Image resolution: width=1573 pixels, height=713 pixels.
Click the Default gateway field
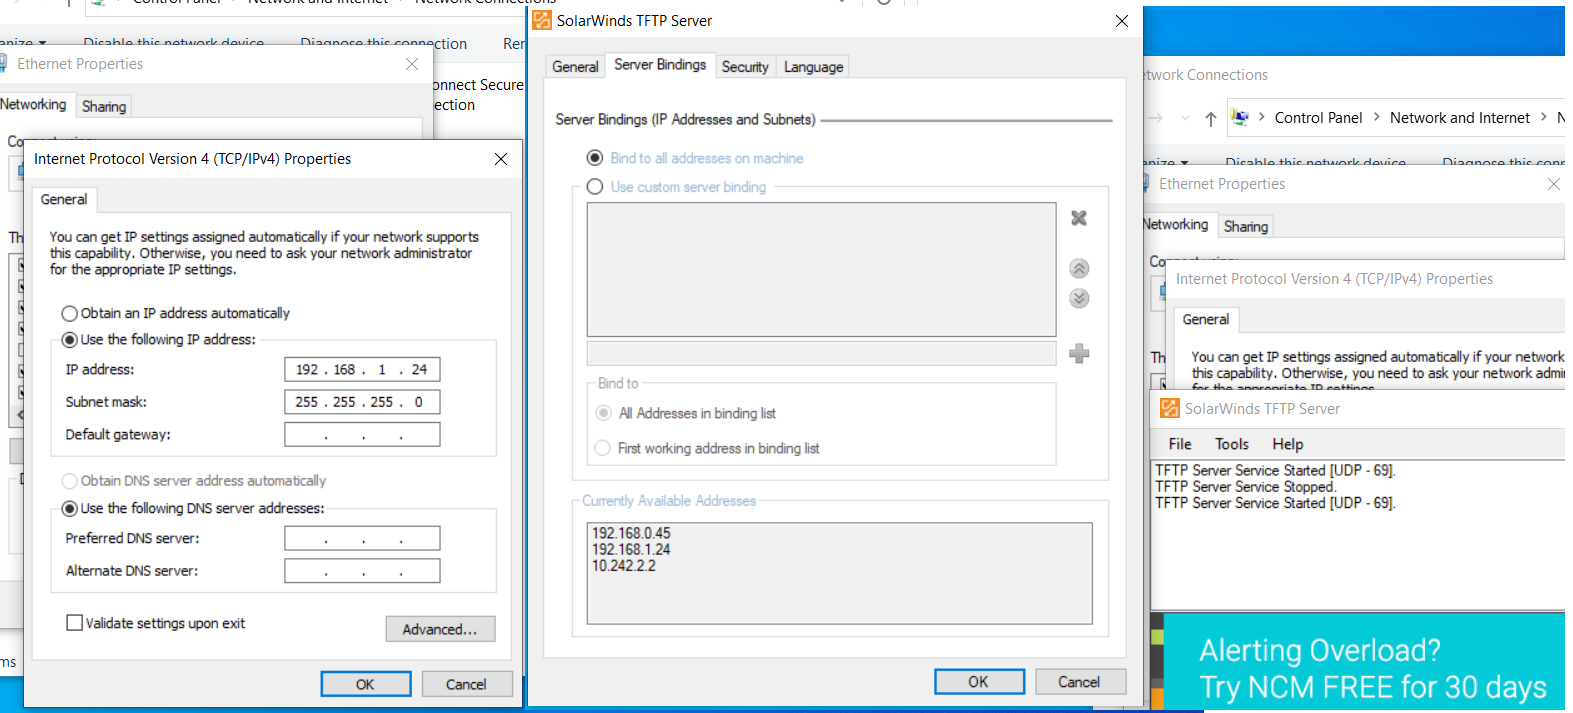pyautogui.click(x=362, y=434)
